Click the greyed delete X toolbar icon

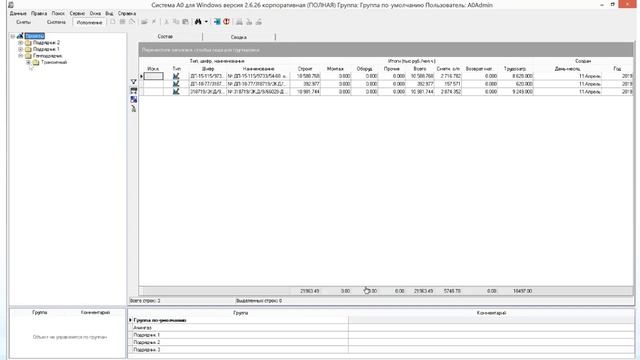tap(154, 22)
